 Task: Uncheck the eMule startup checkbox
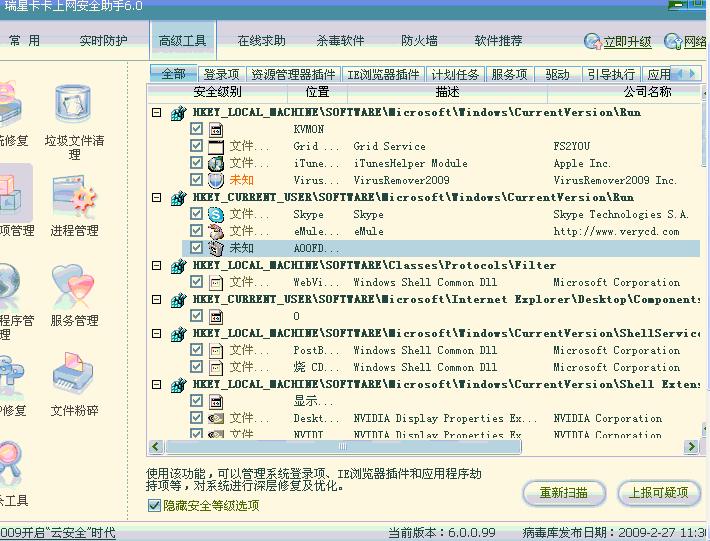pos(196,231)
